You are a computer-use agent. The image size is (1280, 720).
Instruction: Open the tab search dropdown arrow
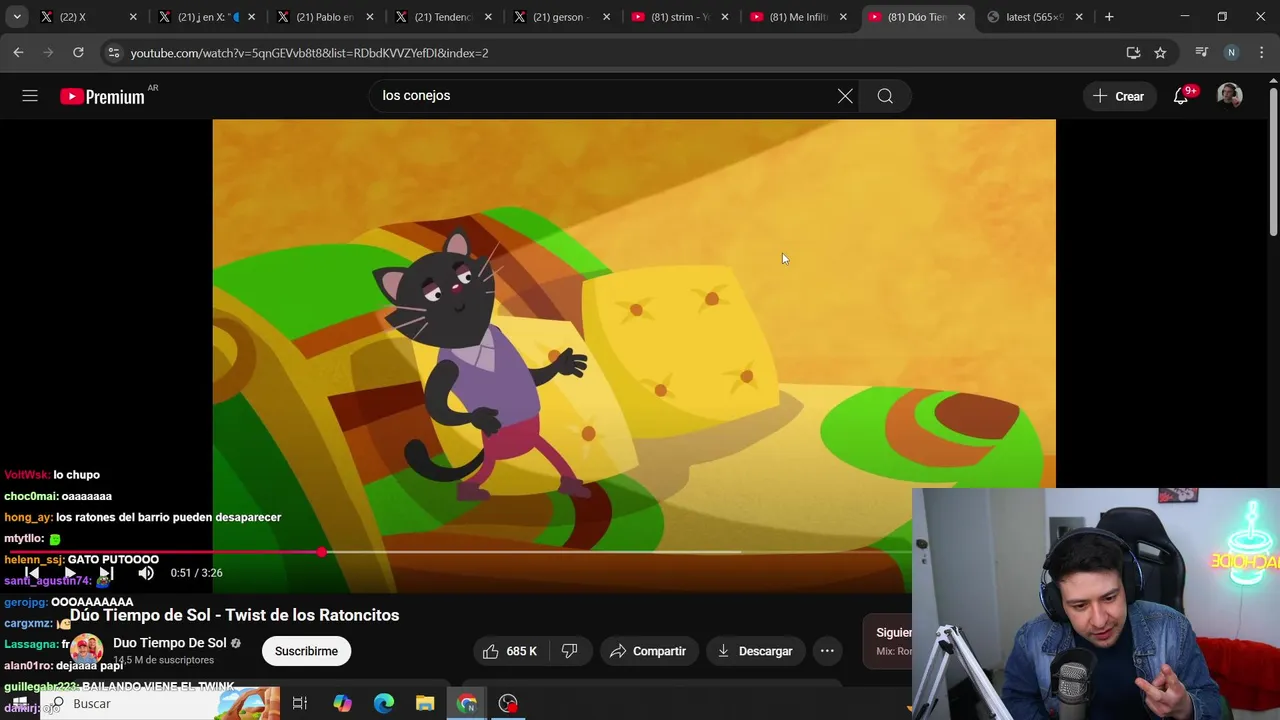click(17, 17)
